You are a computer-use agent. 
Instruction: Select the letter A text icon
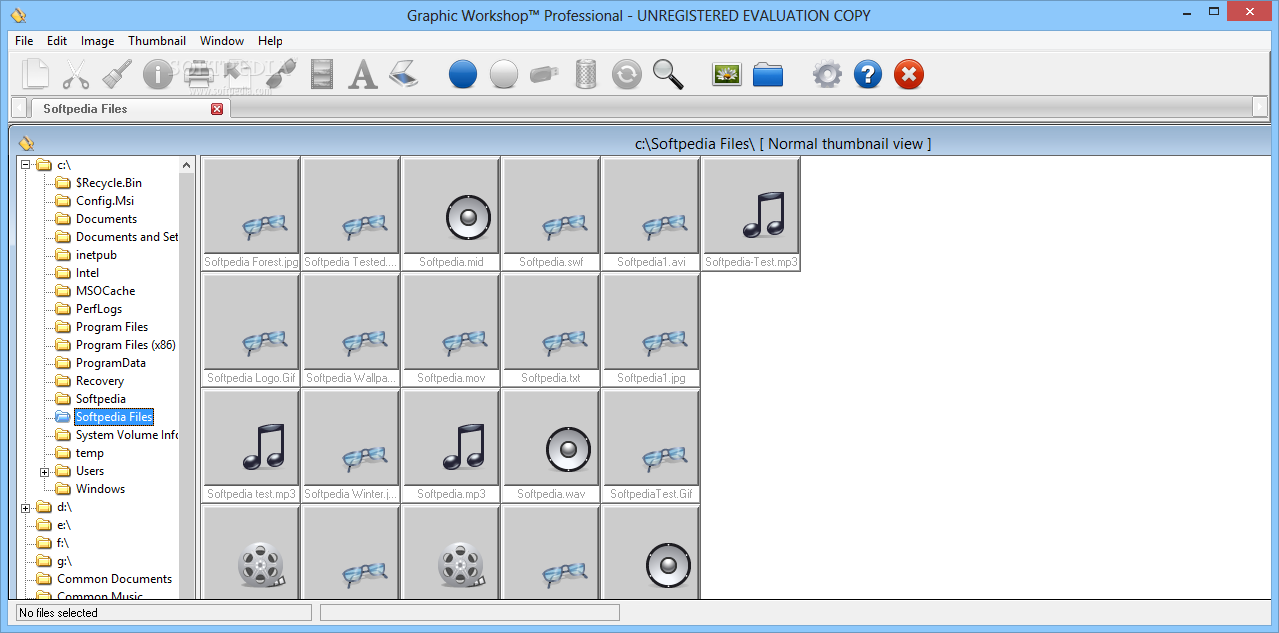(362, 74)
